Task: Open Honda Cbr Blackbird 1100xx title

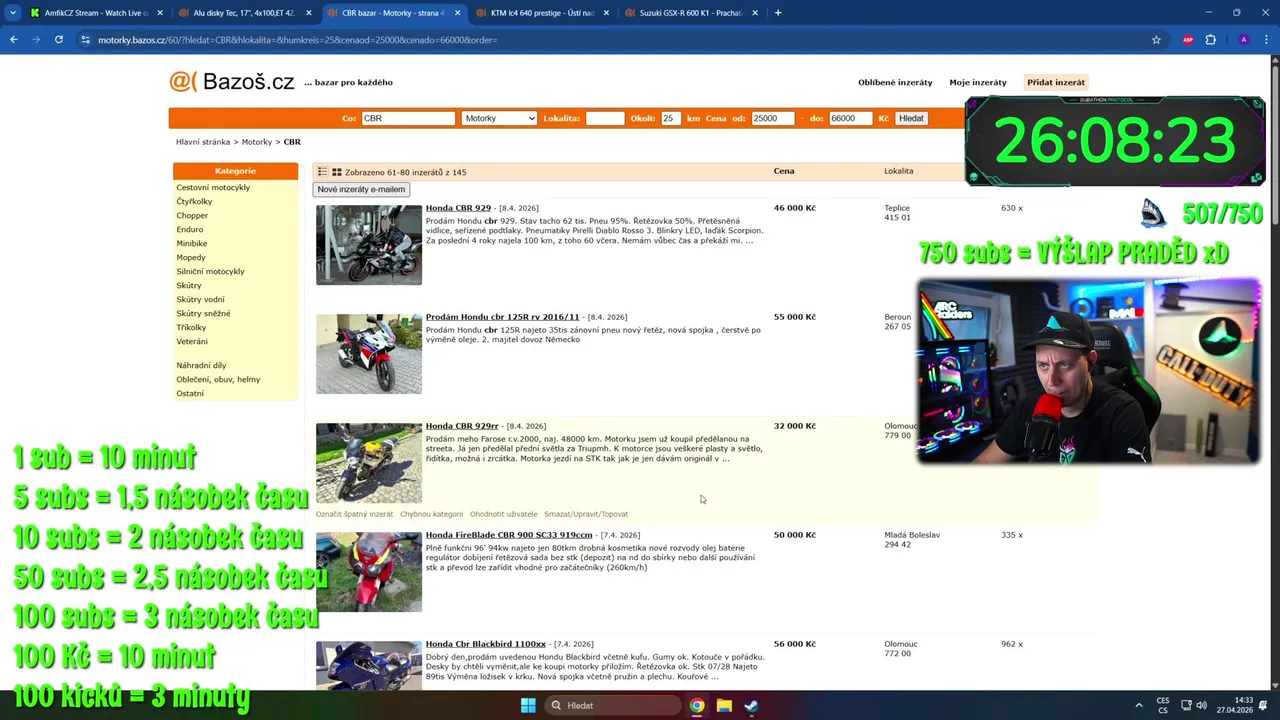Action: point(486,644)
